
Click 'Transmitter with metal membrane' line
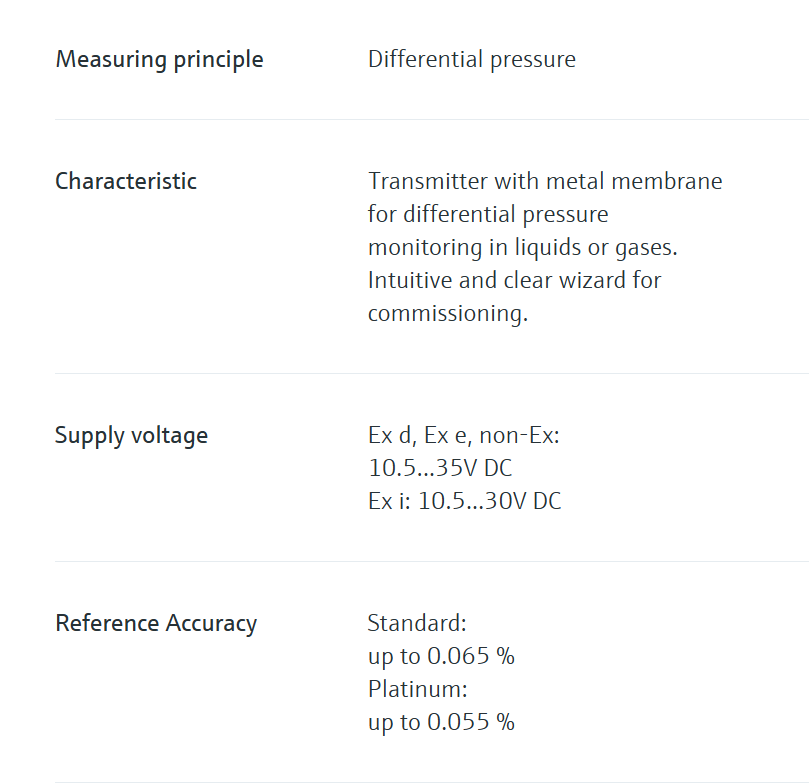[545, 182]
